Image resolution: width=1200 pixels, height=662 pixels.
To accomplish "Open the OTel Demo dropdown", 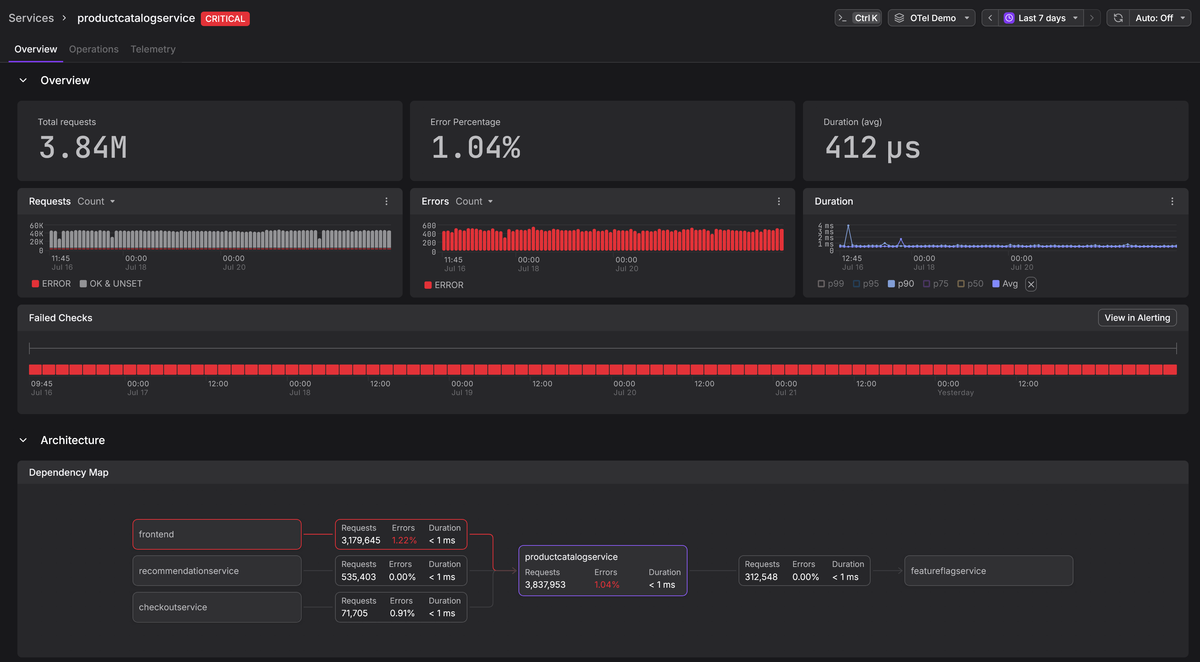I will point(931,18).
